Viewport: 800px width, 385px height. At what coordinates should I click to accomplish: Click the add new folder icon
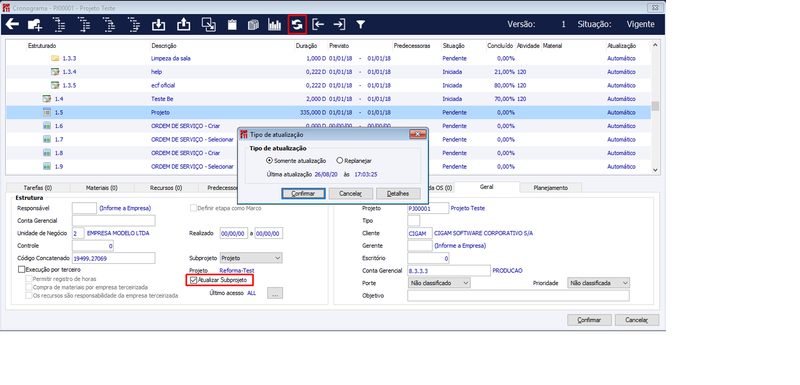[35, 24]
